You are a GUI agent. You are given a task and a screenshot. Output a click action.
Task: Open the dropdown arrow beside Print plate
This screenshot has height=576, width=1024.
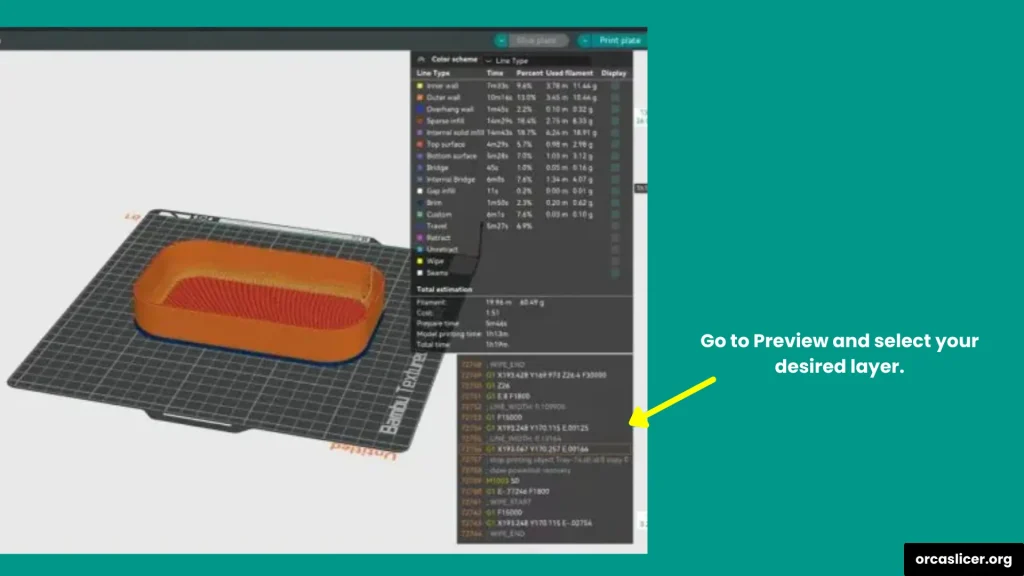point(584,40)
